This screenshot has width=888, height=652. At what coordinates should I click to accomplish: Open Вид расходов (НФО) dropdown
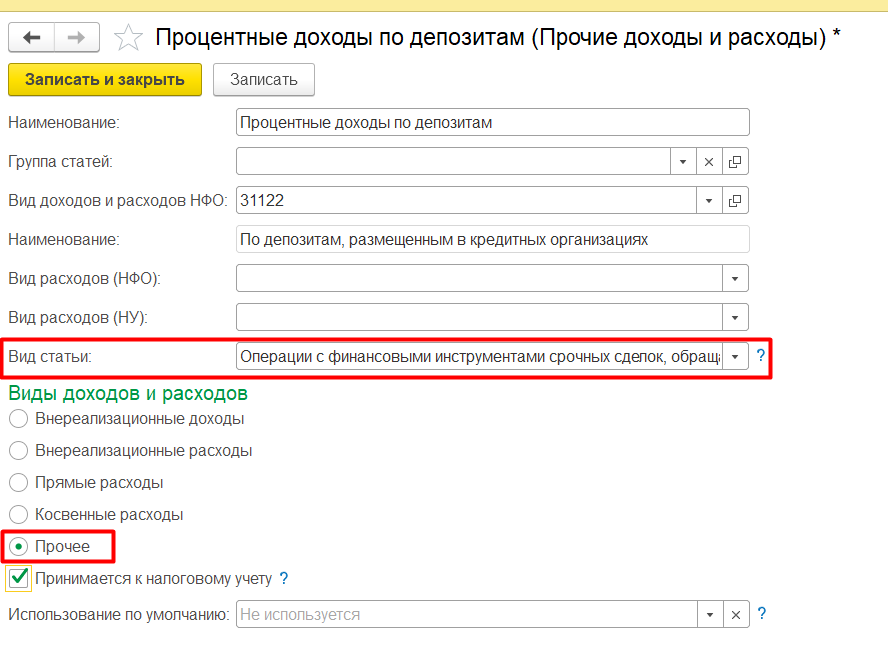pyautogui.click(x=735, y=278)
